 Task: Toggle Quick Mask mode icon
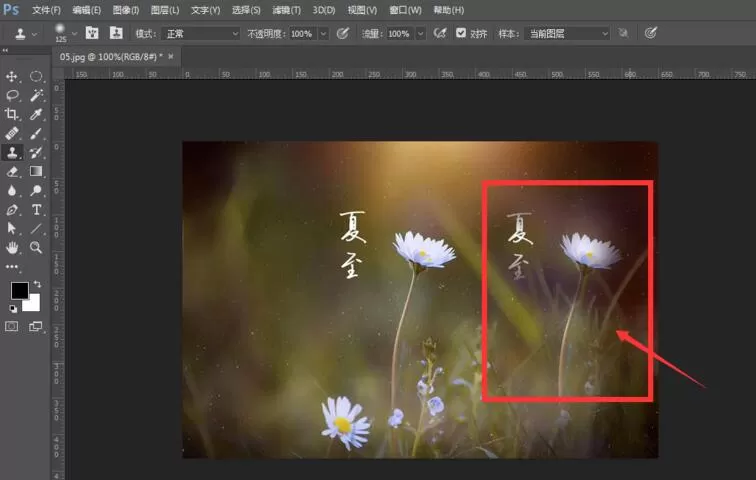[x=12, y=327]
